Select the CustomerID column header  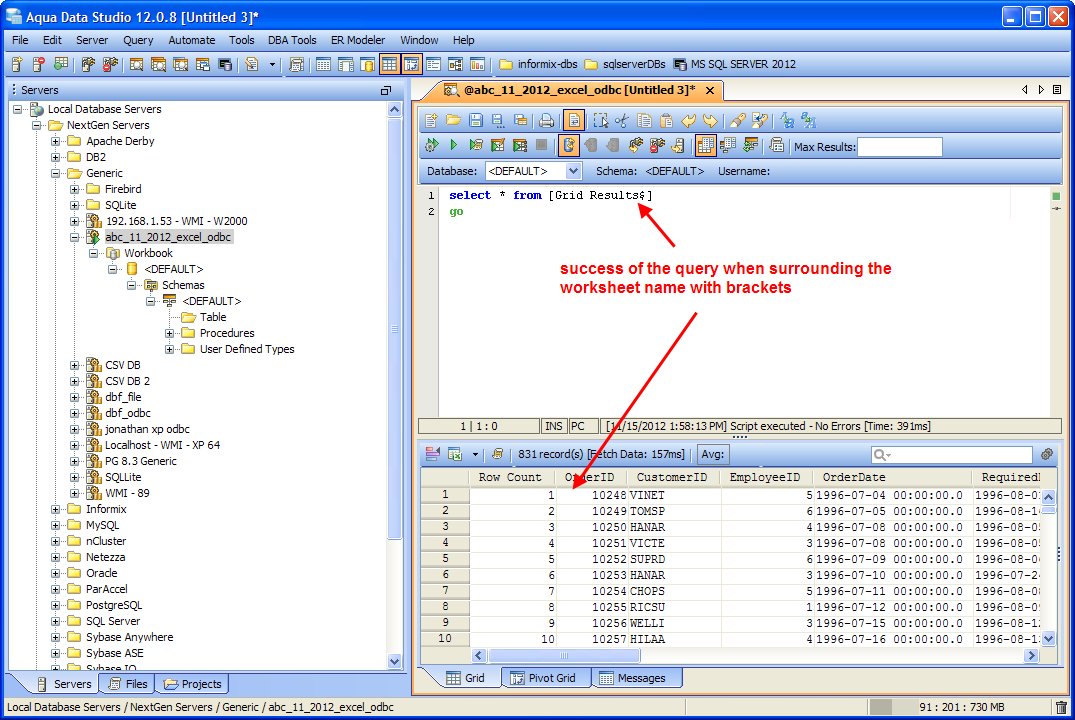[x=672, y=477]
